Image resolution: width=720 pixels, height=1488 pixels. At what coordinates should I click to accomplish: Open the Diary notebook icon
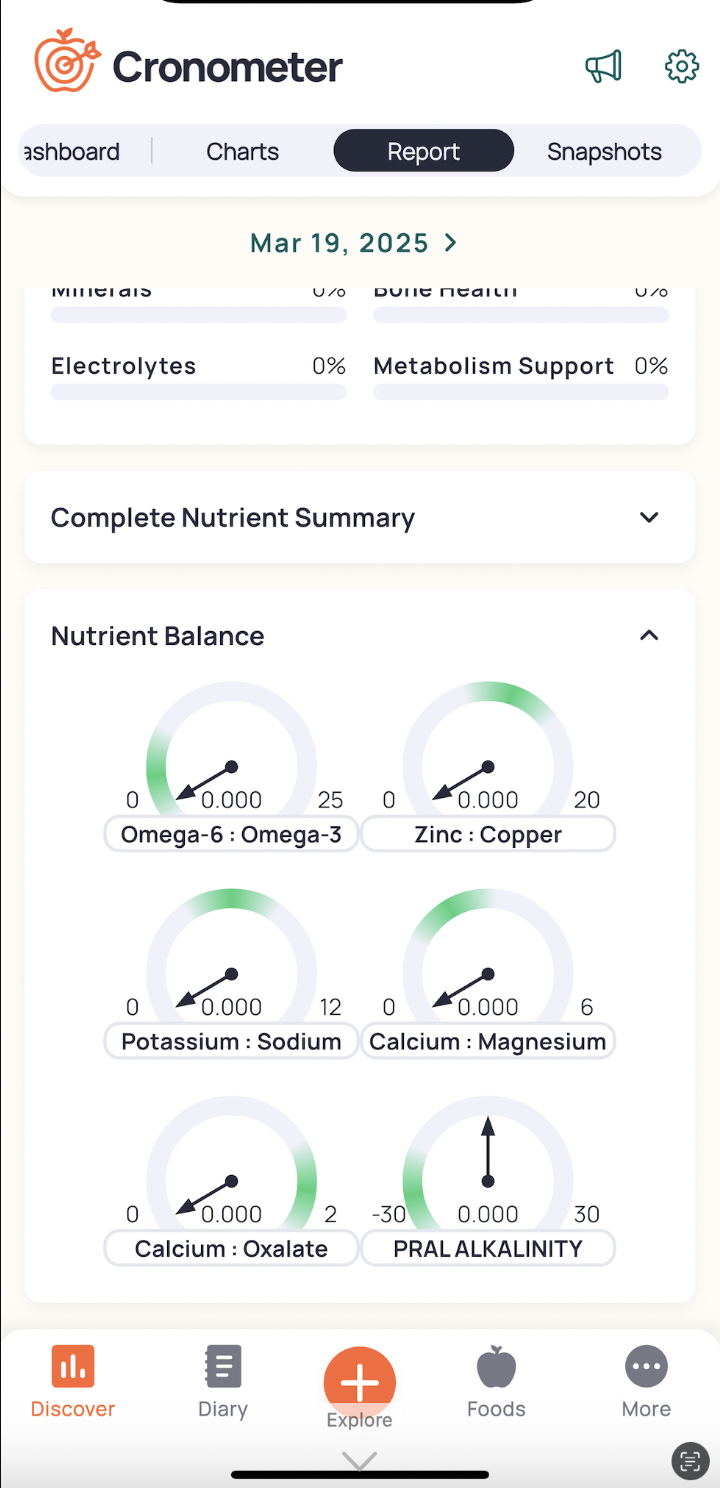(x=222, y=1367)
